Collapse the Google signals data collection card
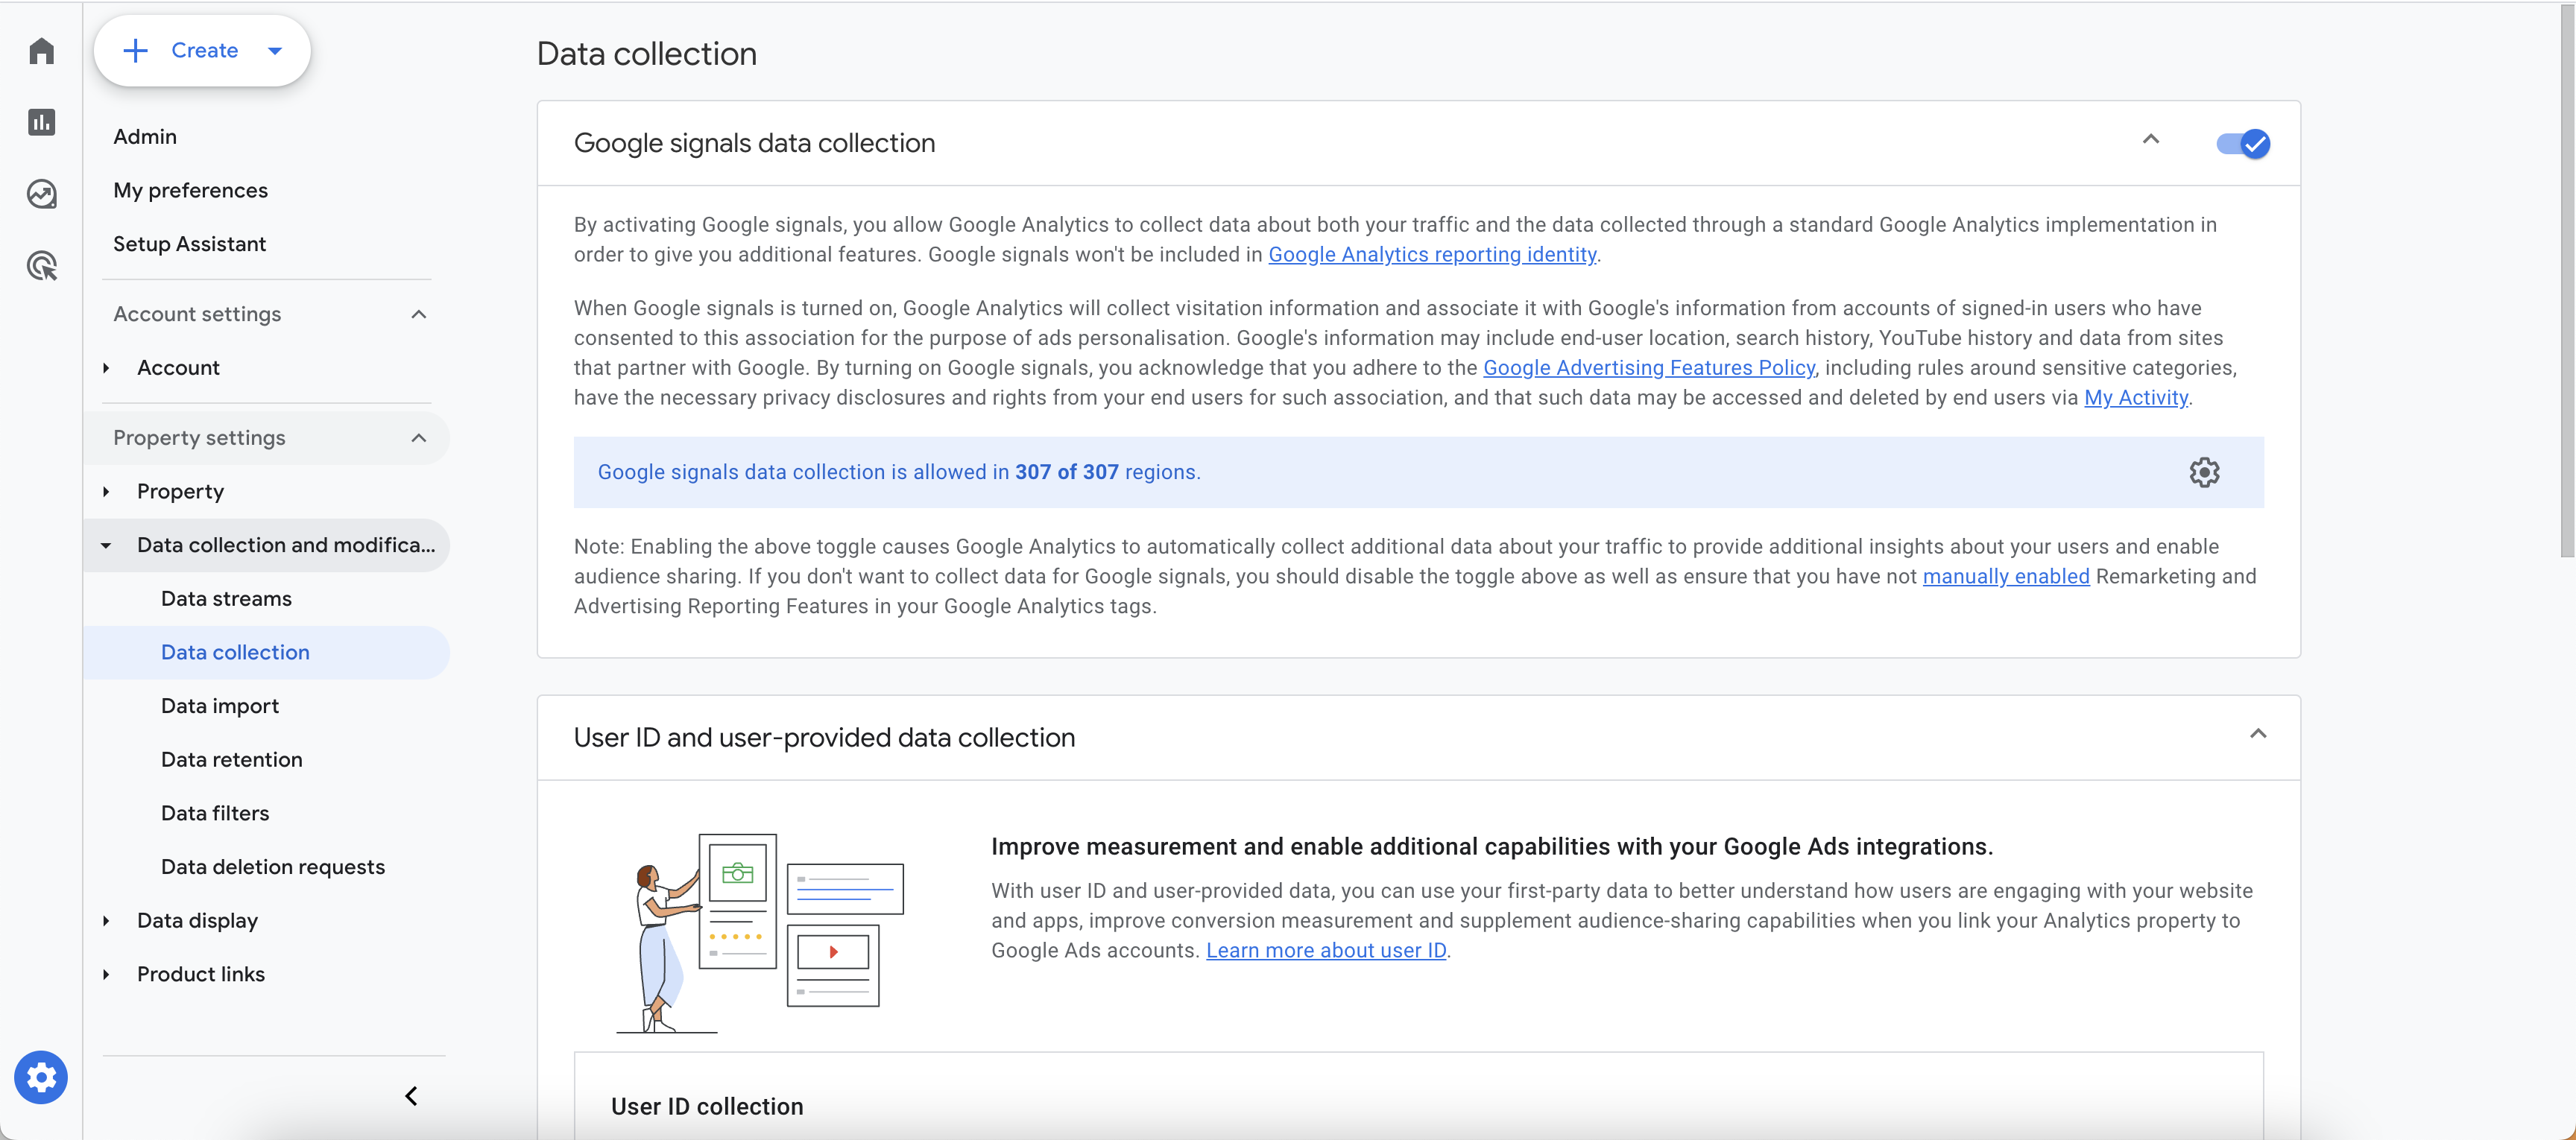Screen dimensions: 2576x1140 [x=2151, y=139]
